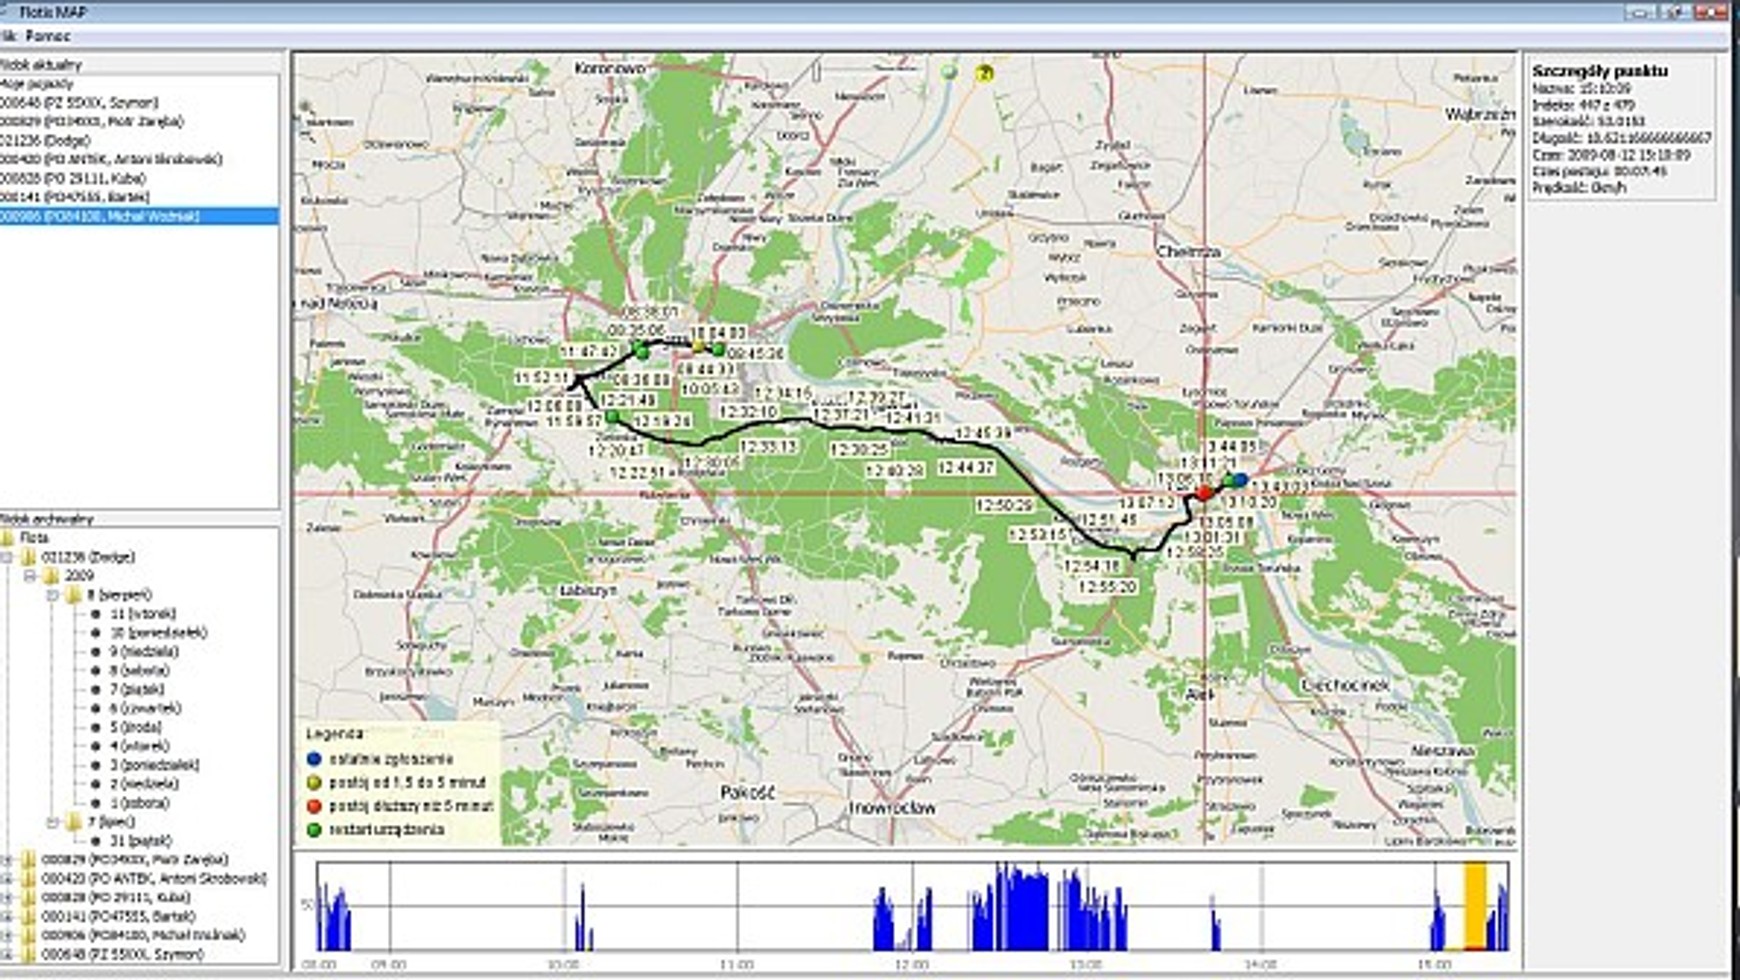Click the 2009 year folder icon

pos(50,576)
